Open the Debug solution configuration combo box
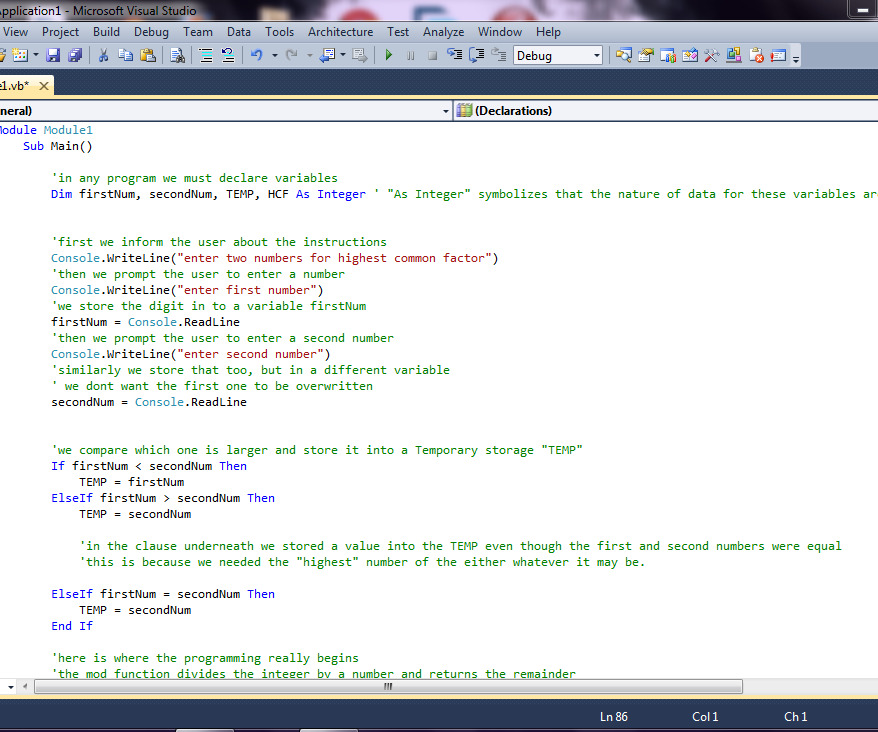 (x=558, y=55)
